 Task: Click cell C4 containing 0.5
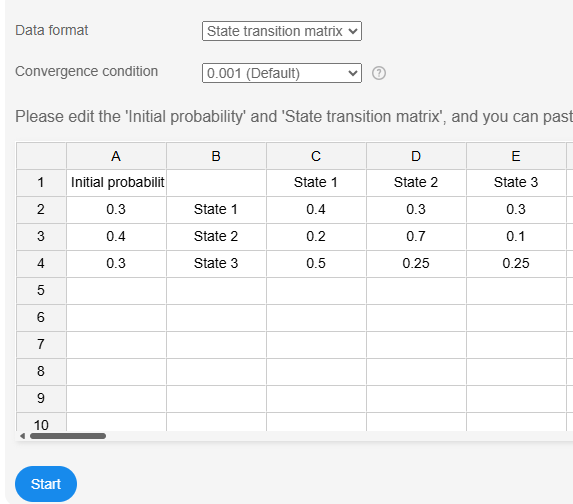[316, 264]
